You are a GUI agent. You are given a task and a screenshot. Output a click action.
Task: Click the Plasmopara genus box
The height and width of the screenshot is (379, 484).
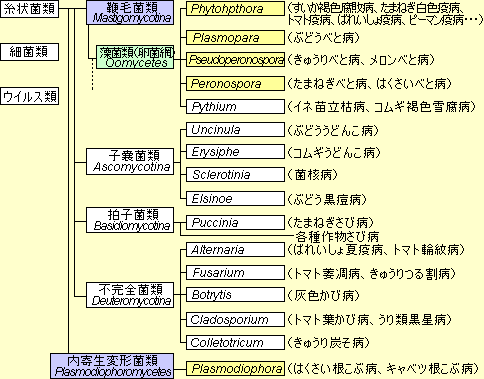[x=235, y=37]
